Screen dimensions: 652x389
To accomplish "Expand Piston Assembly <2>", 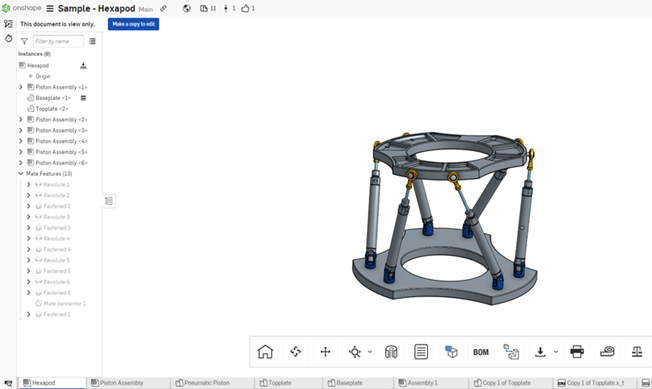I will (21, 120).
